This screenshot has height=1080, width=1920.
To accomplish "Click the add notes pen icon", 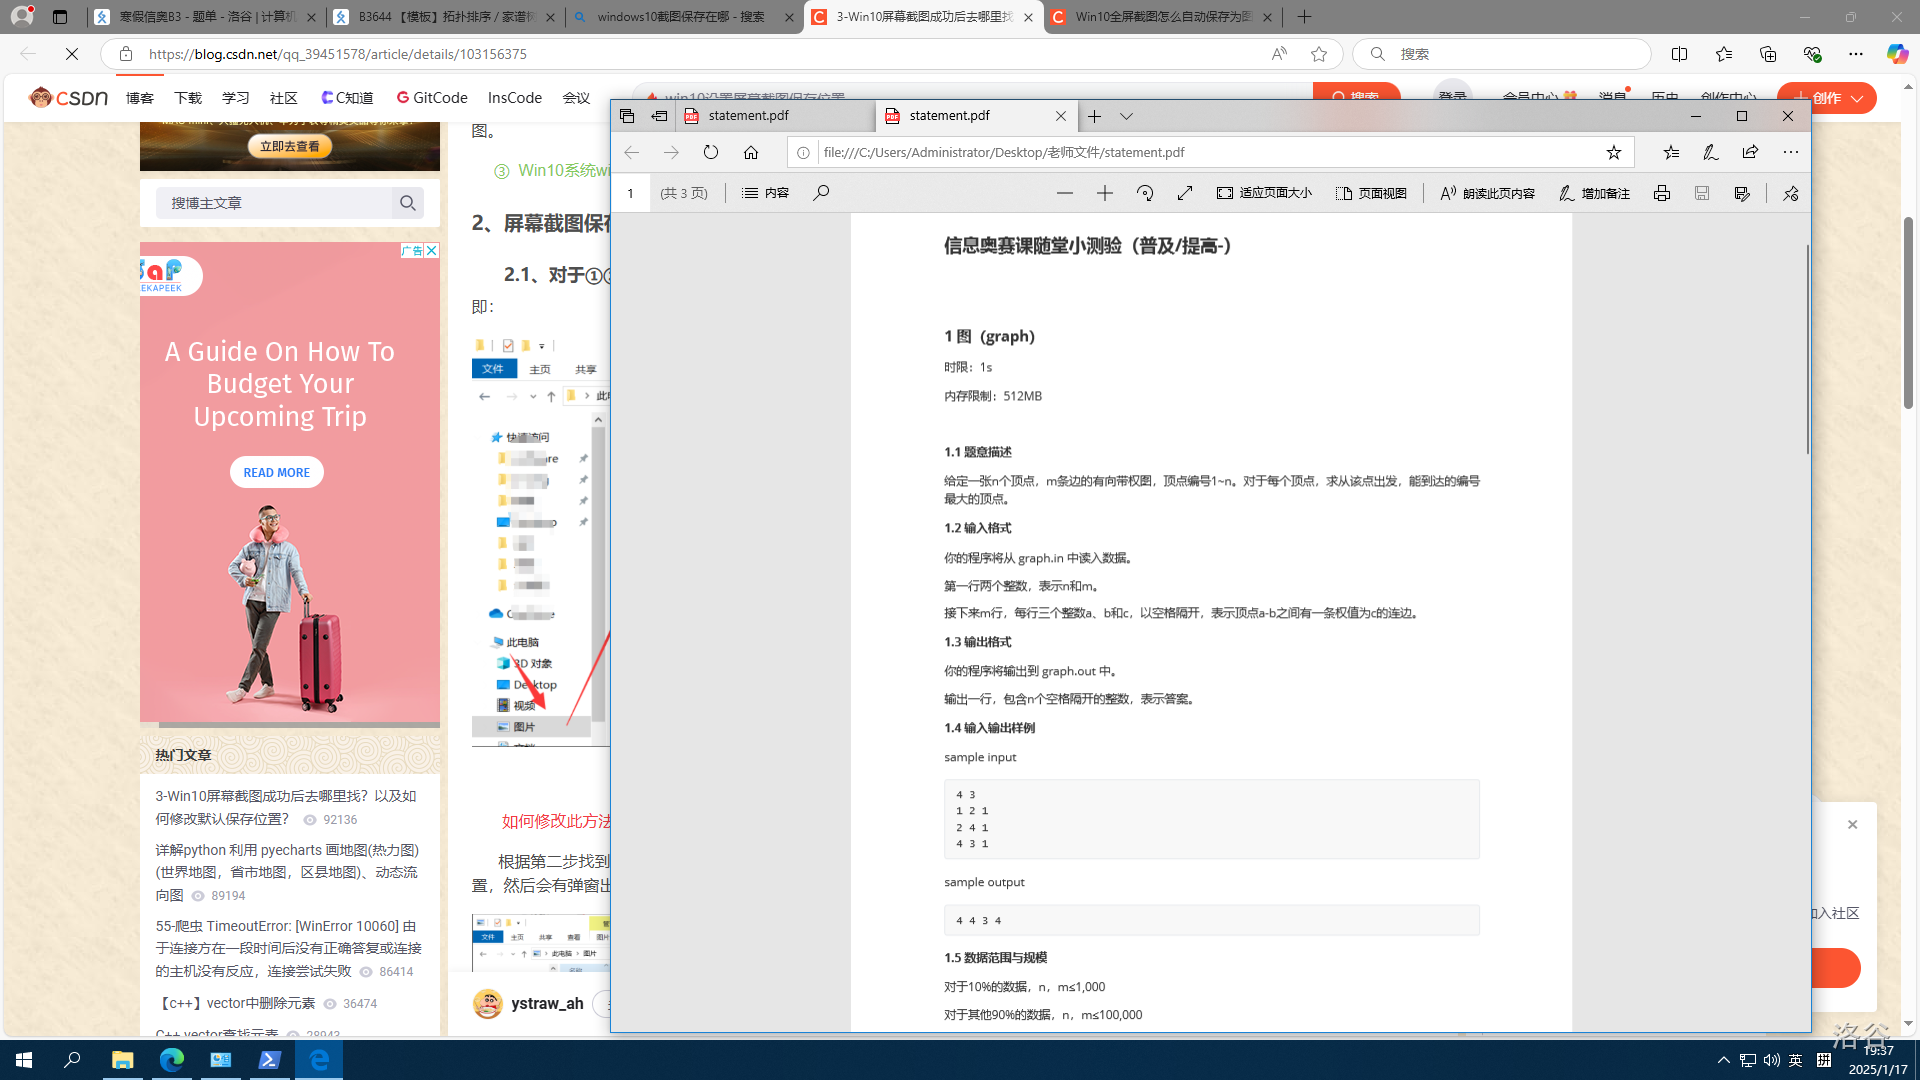I will click(1710, 152).
